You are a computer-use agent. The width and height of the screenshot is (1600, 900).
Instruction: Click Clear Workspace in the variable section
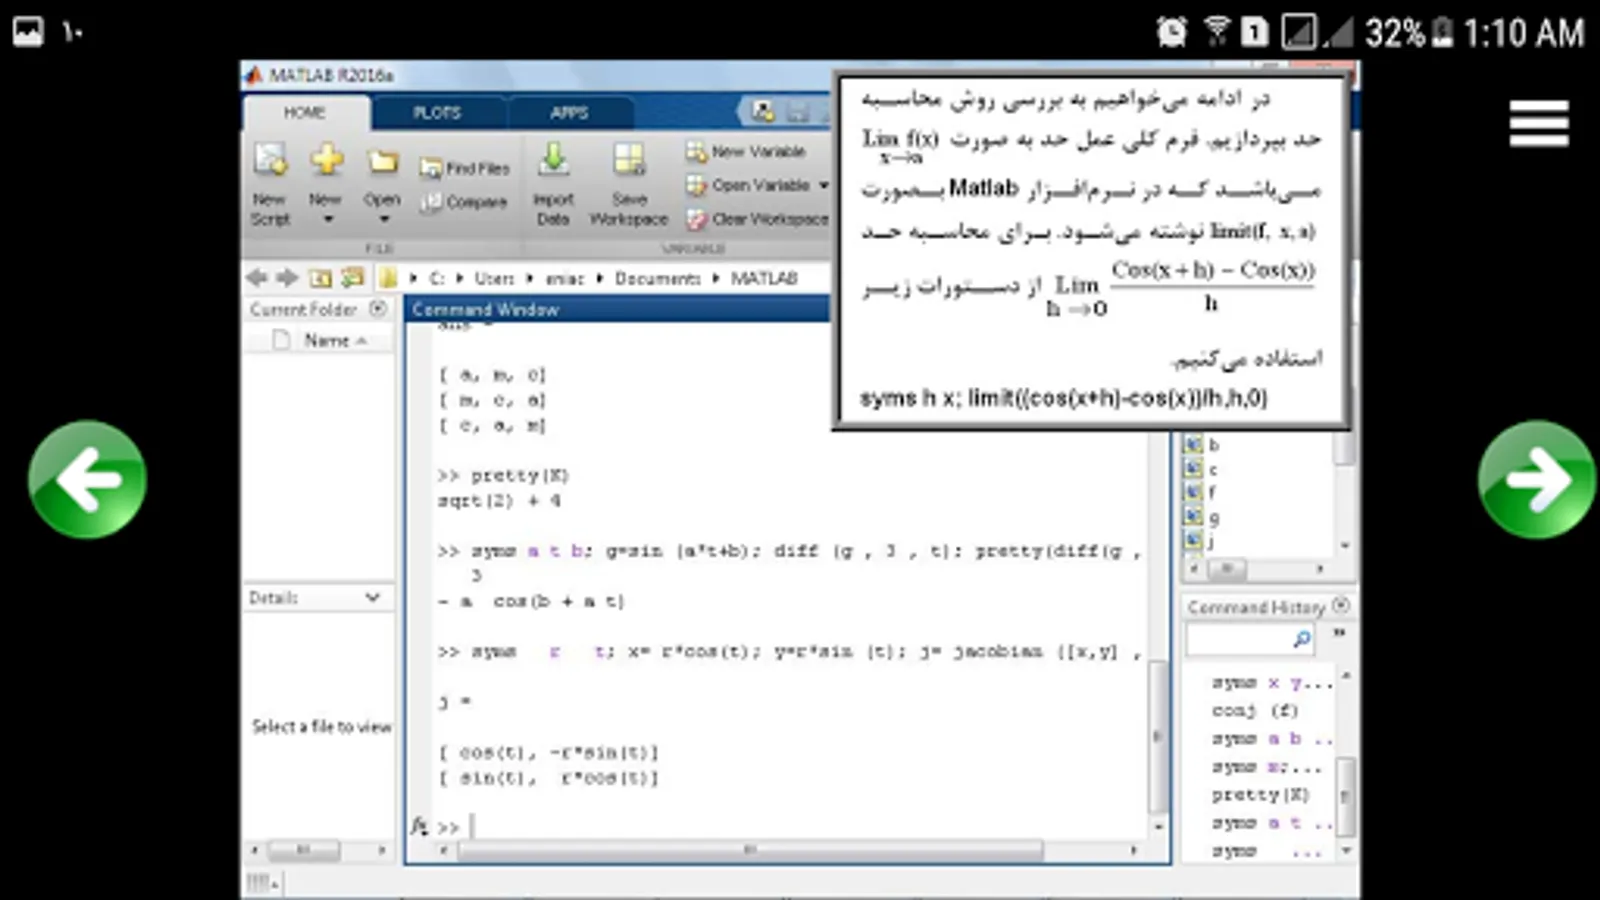coord(757,219)
